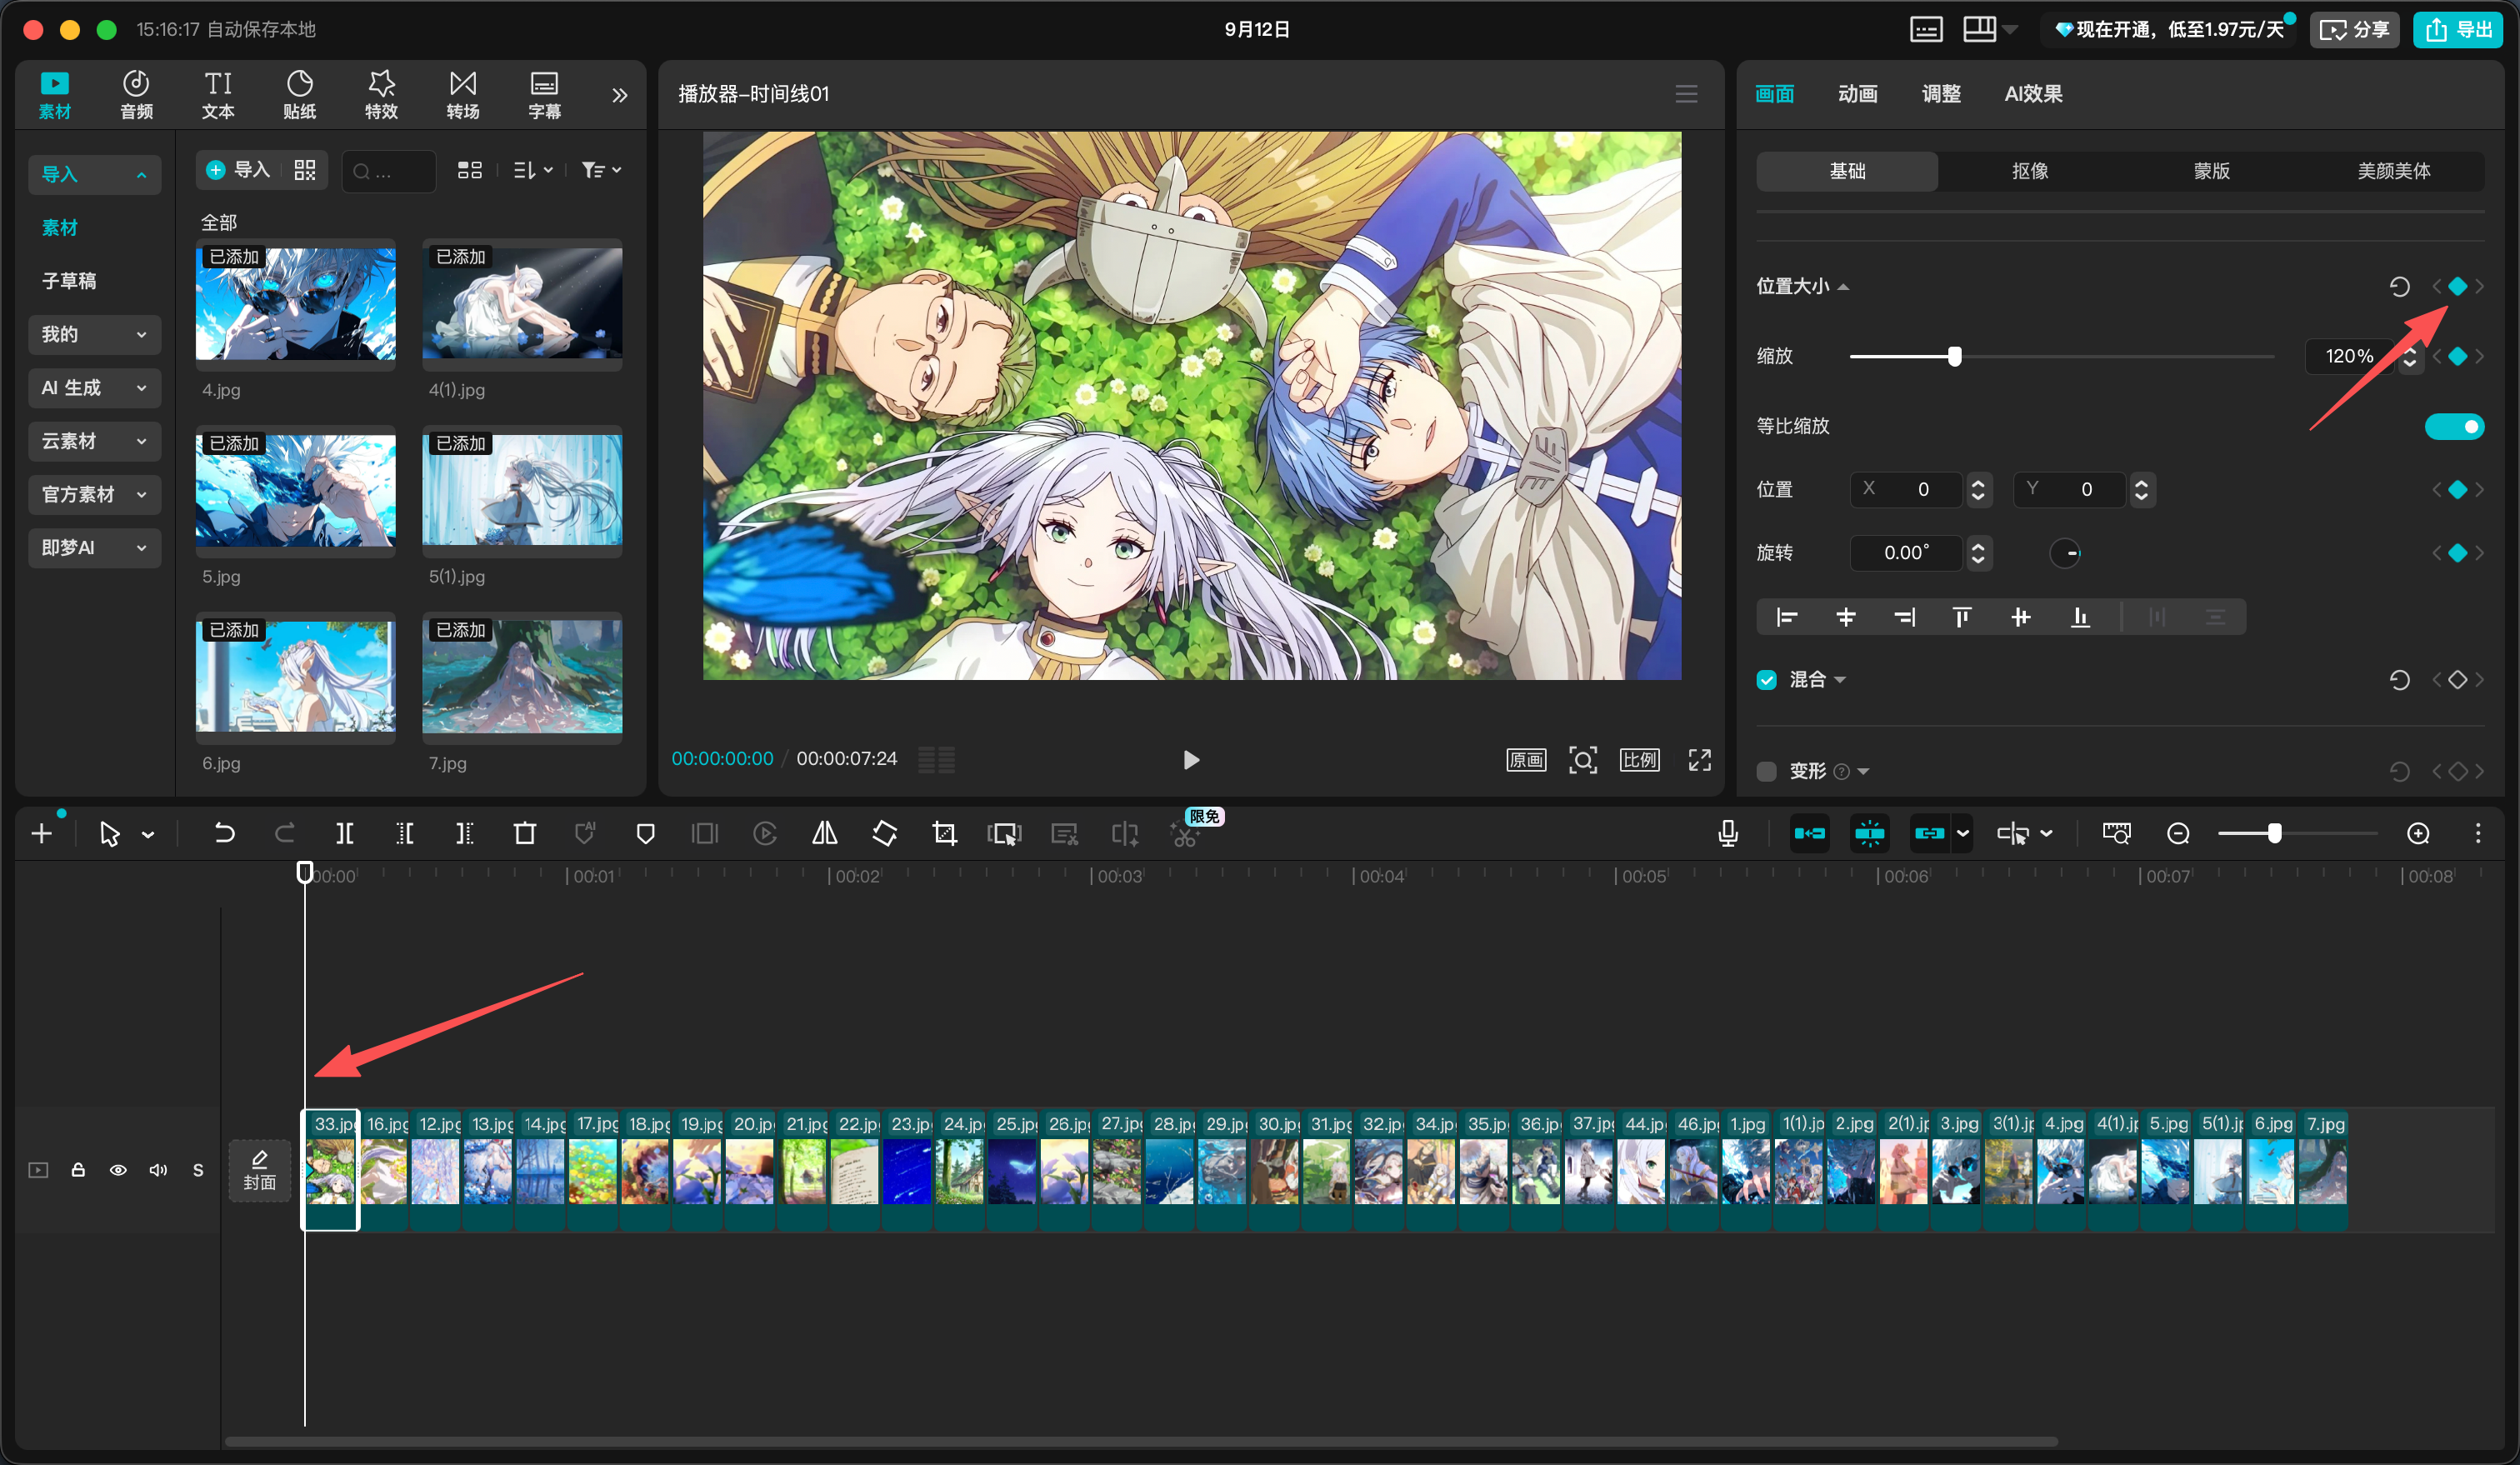The width and height of the screenshot is (2520, 1465).
Task: Add a marker with the shield icon
Action: [x=646, y=833]
